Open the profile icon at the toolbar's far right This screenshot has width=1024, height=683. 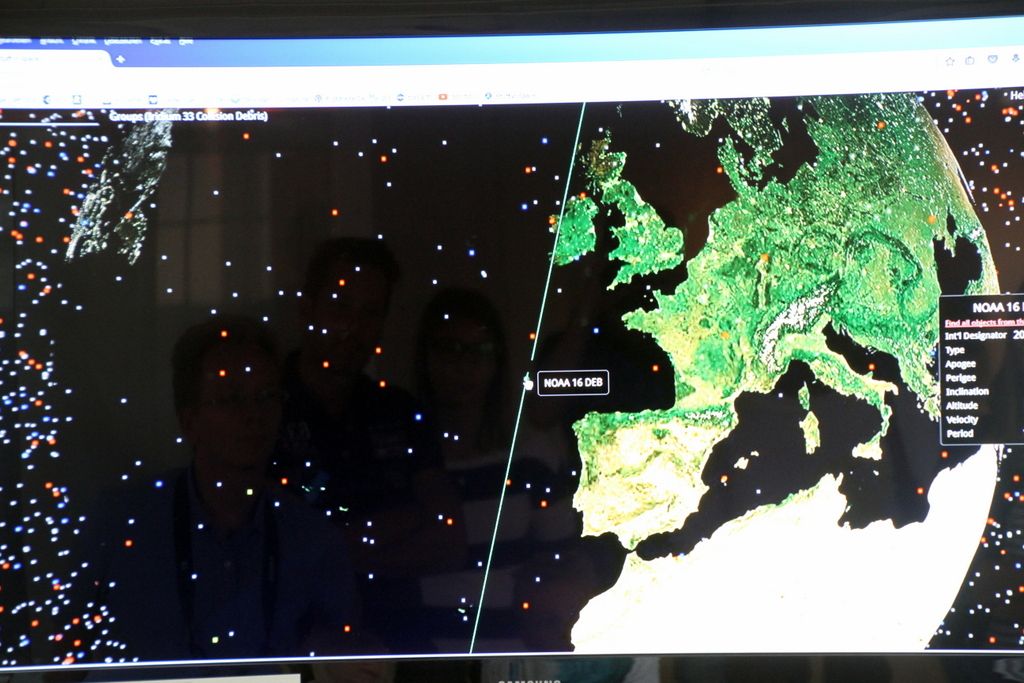pyautogui.click(x=1014, y=60)
